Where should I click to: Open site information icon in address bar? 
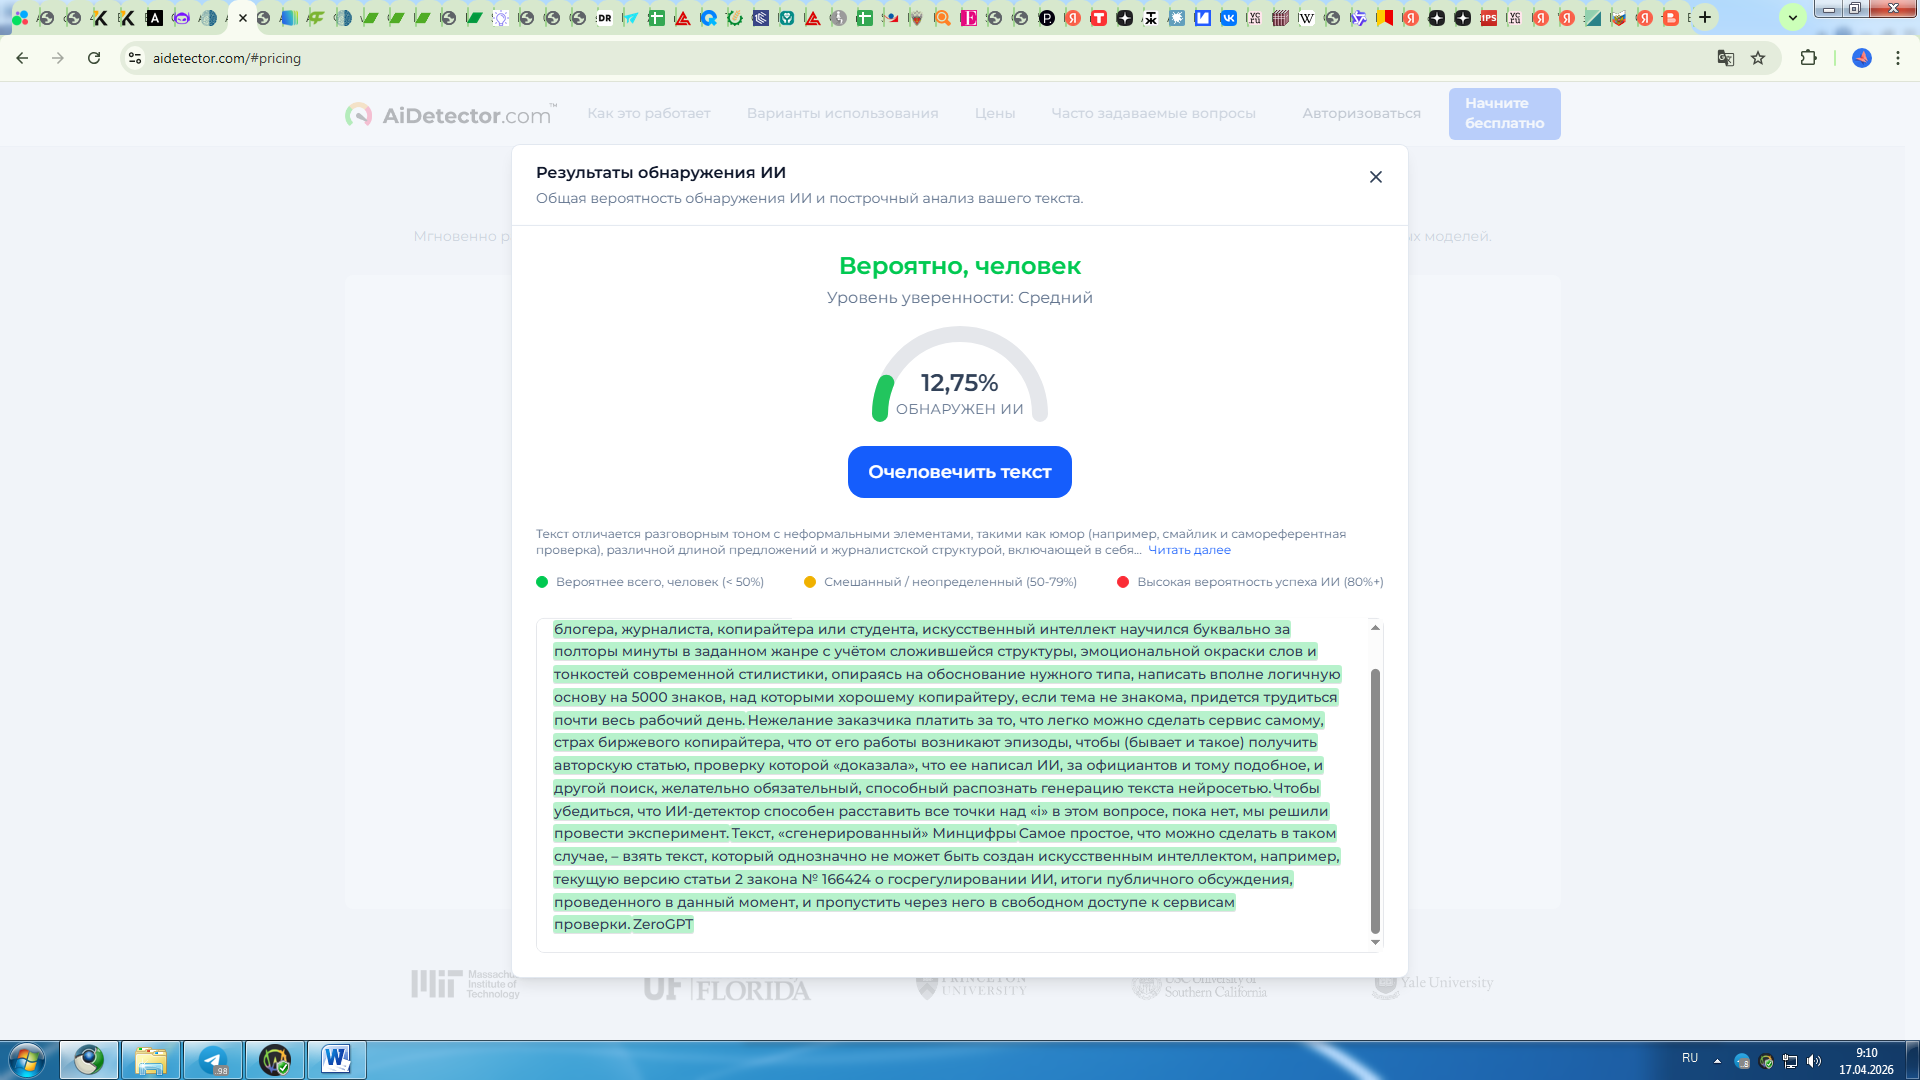pyautogui.click(x=135, y=58)
